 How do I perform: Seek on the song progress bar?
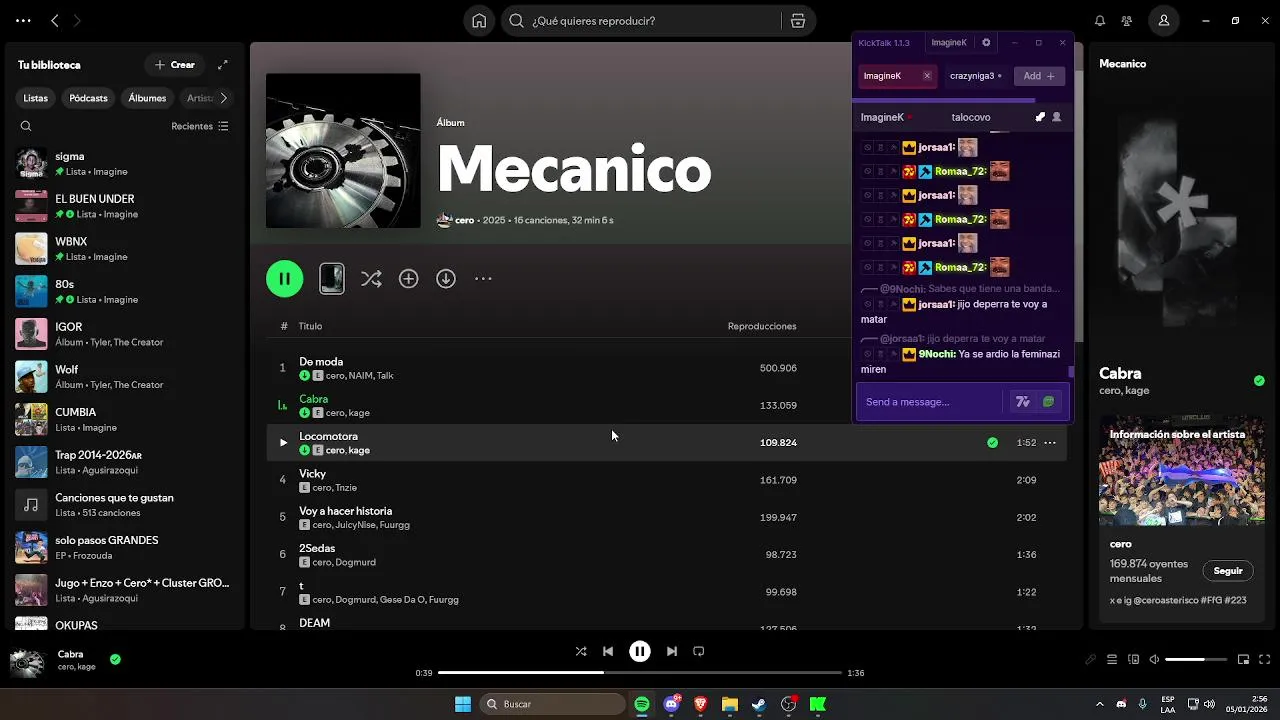(640, 673)
